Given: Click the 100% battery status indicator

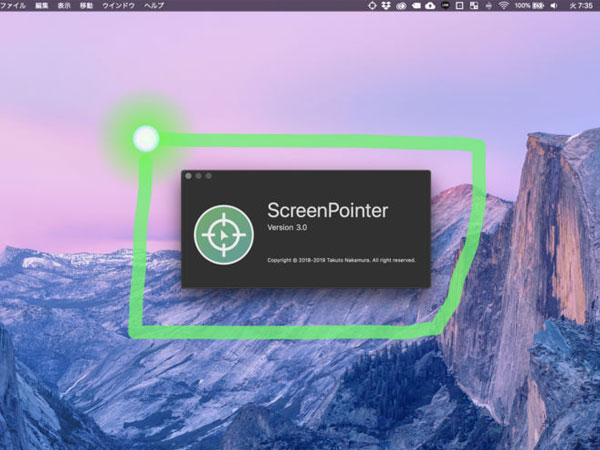Looking at the screenshot, I should pyautogui.click(x=529, y=5).
